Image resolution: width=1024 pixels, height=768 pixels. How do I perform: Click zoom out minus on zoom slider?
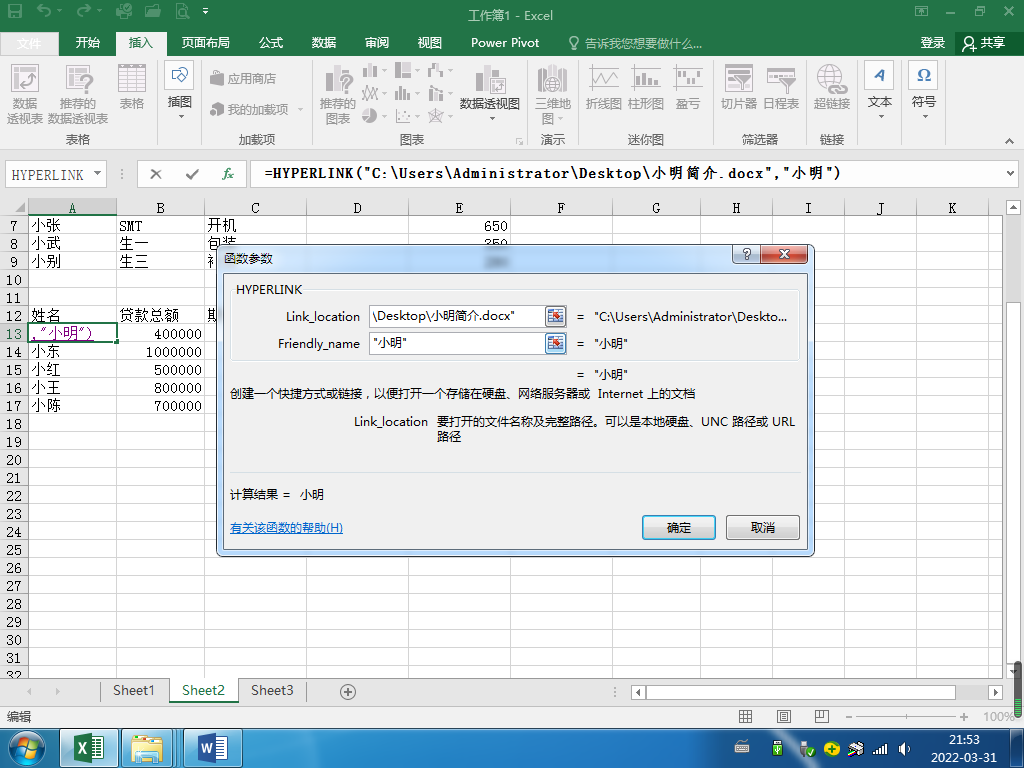(x=848, y=716)
